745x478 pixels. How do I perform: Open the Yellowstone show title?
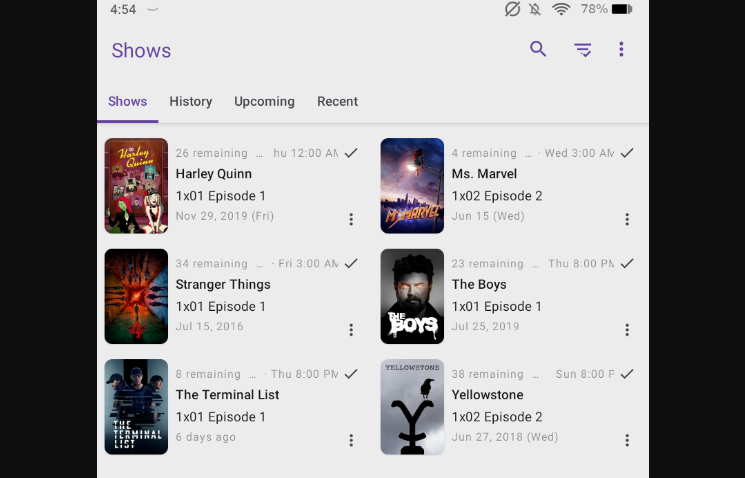click(x=487, y=395)
